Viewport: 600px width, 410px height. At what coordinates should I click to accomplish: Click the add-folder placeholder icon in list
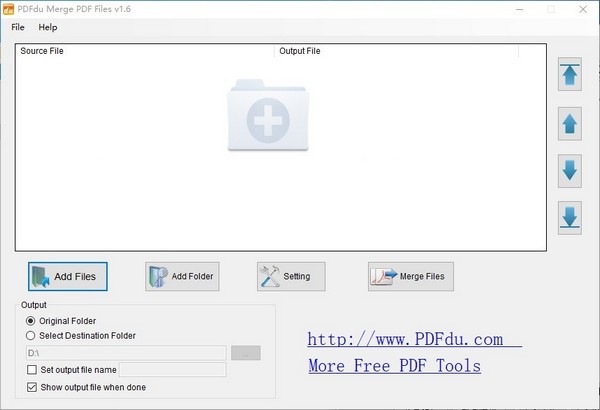[268, 115]
